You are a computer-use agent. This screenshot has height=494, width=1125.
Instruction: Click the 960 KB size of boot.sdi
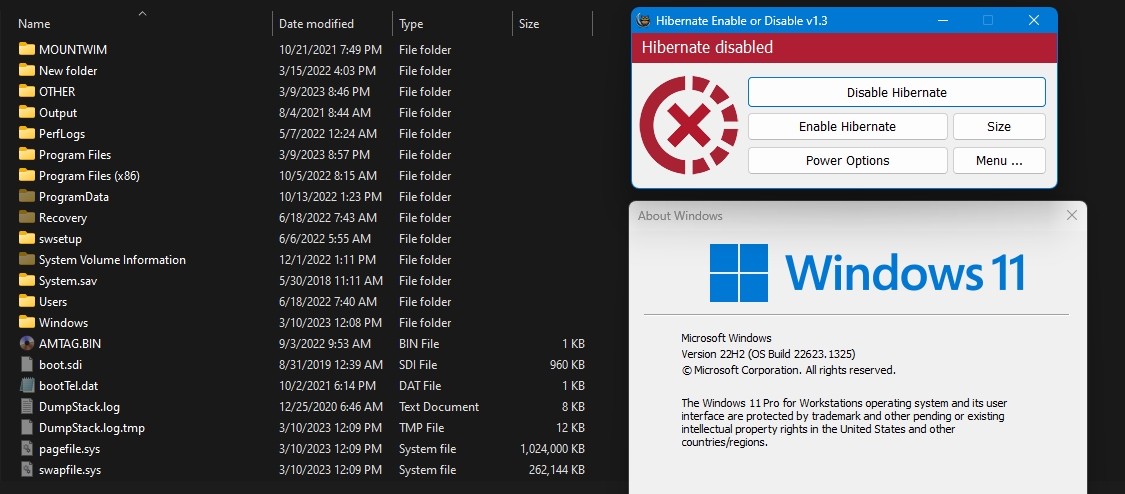coord(567,364)
